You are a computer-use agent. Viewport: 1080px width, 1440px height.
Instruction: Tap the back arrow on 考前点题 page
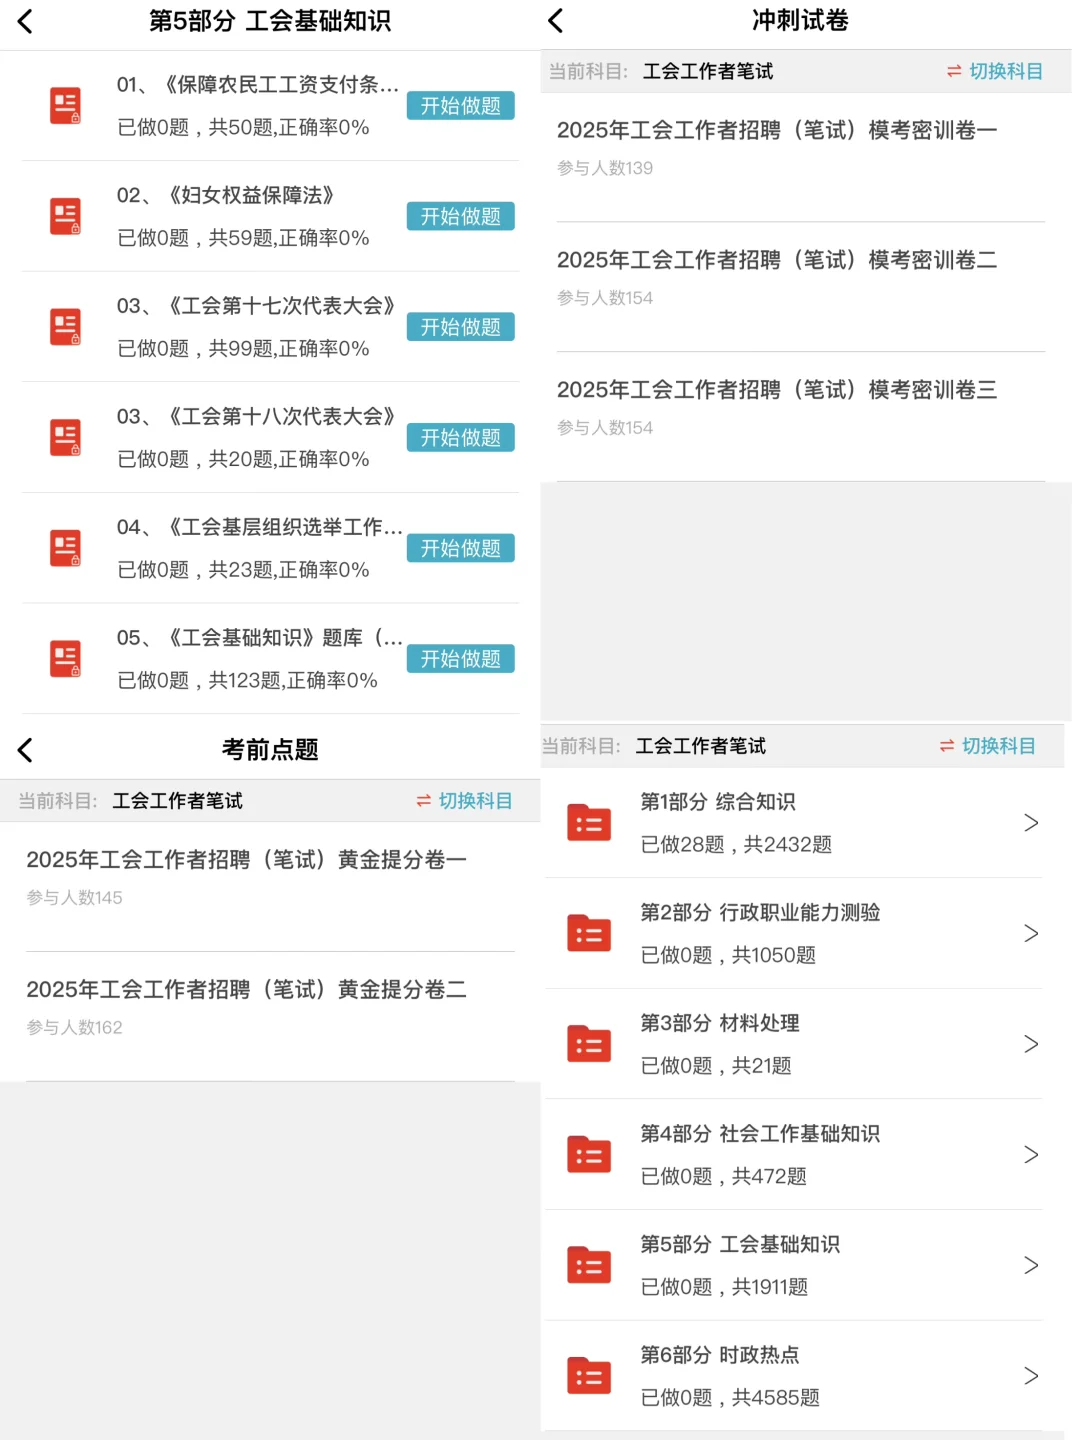pyautogui.click(x=24, y=749)
